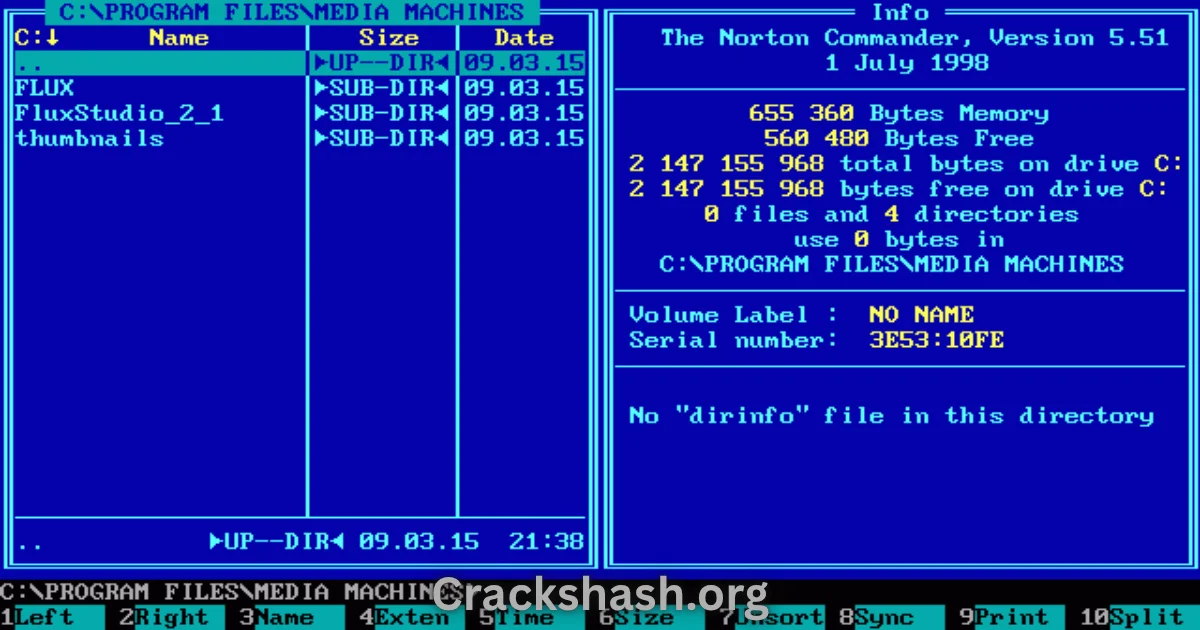
Task: Click the Name column header
Action: [179, 38]
